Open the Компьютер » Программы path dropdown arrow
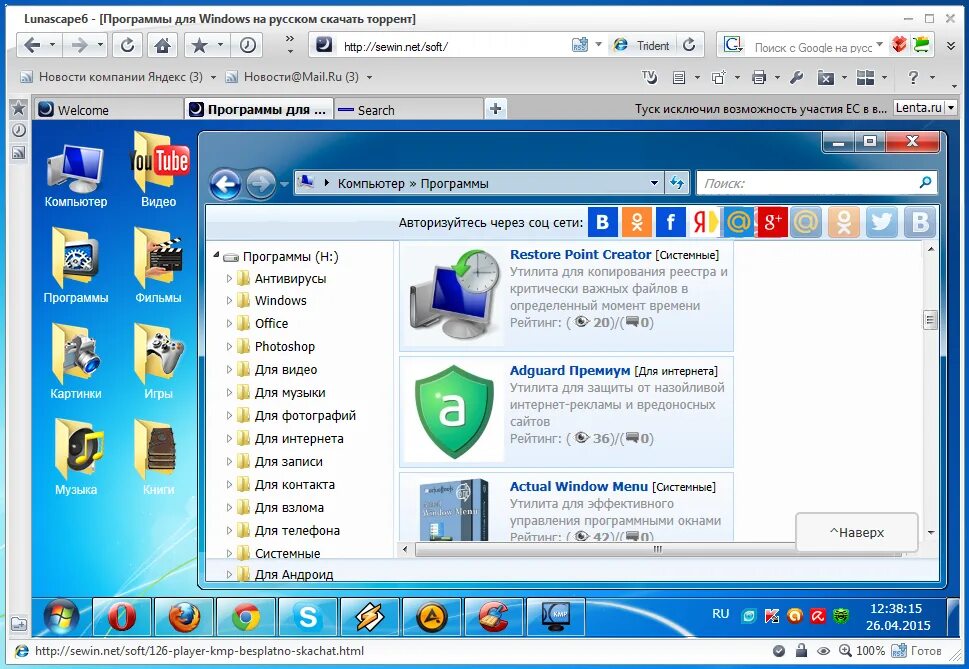This screenshot has height=669, width=969. (x=654, y=183)
